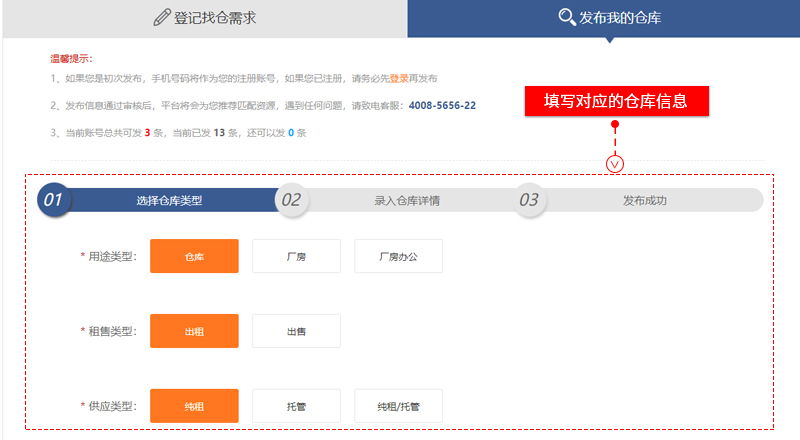Screen dimensions: 800x440
Task: Click the orange 登录 login link
Action: (399, 78)
